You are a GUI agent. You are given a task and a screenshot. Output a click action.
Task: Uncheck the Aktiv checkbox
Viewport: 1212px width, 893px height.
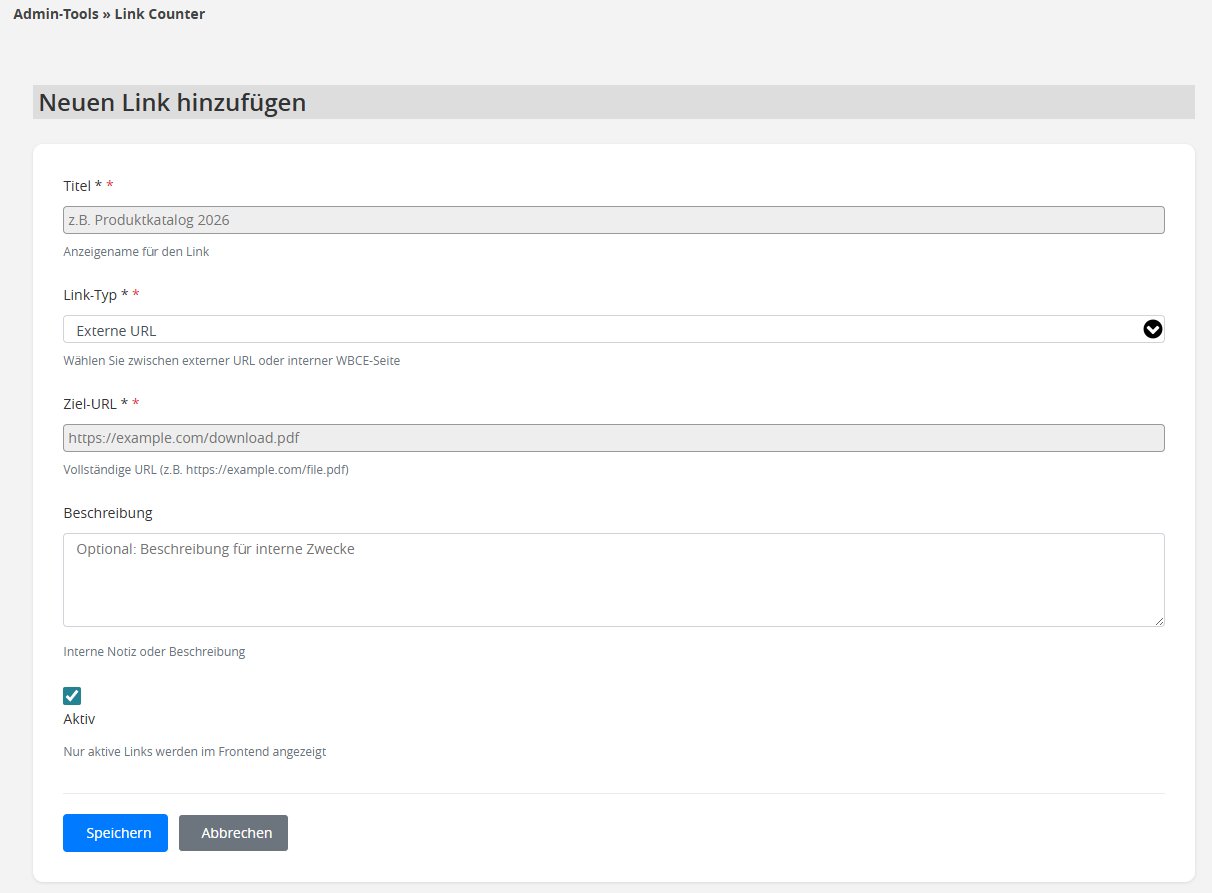pyautogui.click(x=72, y=696)
